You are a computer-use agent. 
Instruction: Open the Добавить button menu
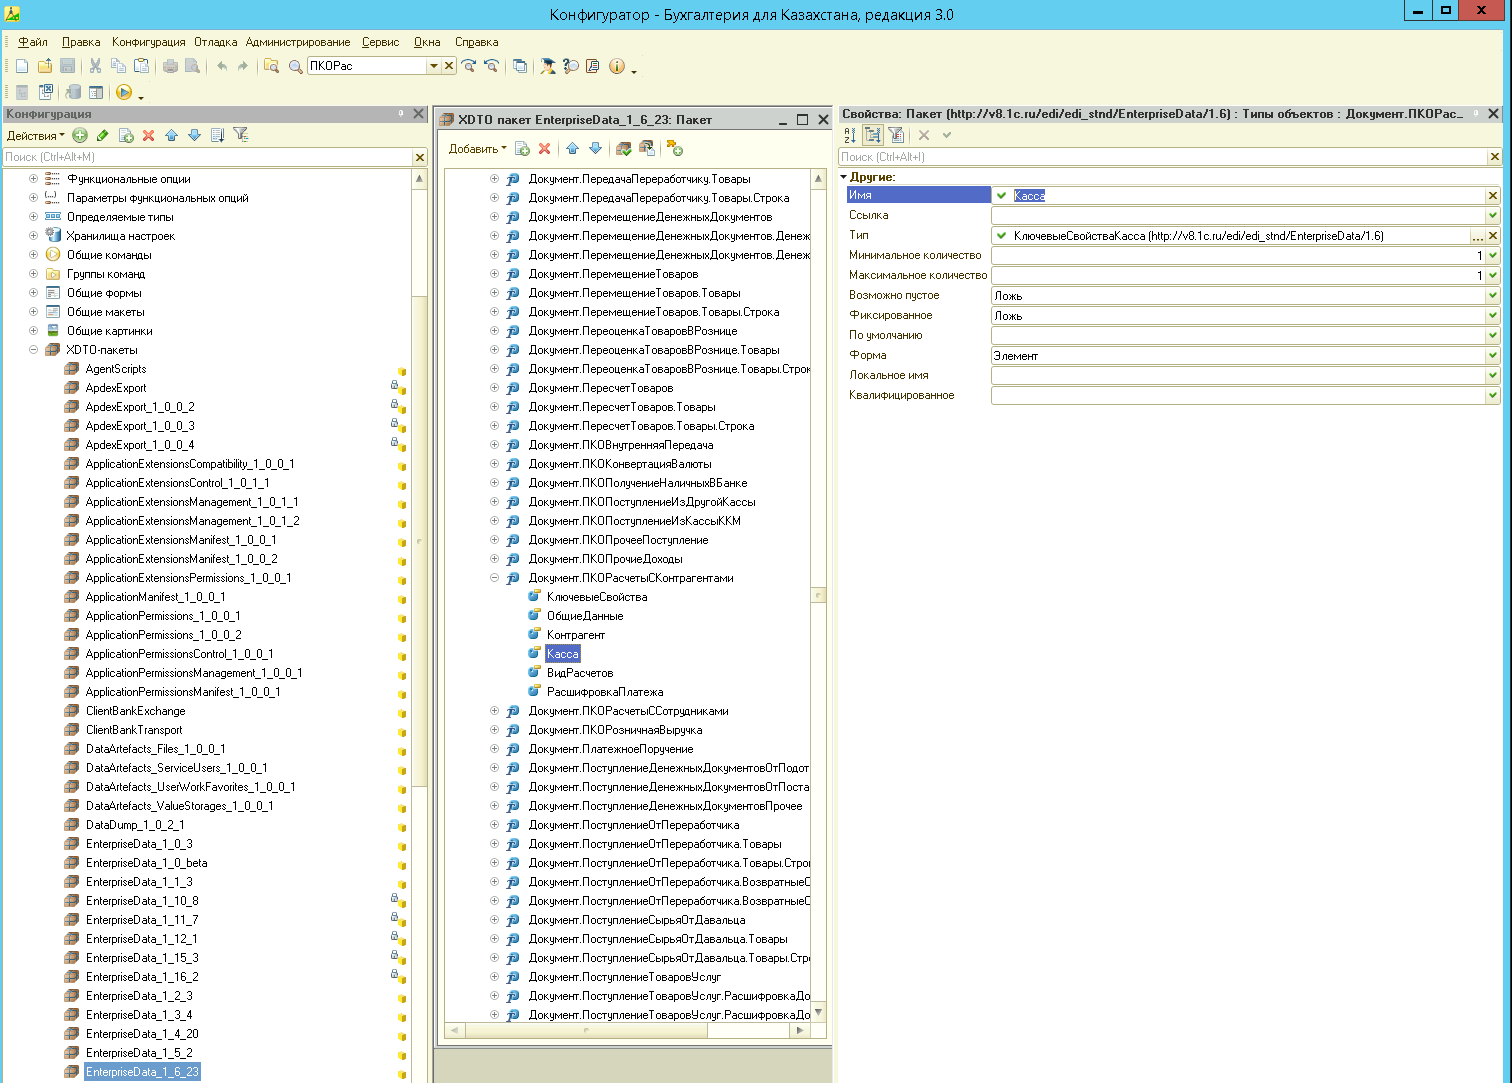click(x=477, y=149)
